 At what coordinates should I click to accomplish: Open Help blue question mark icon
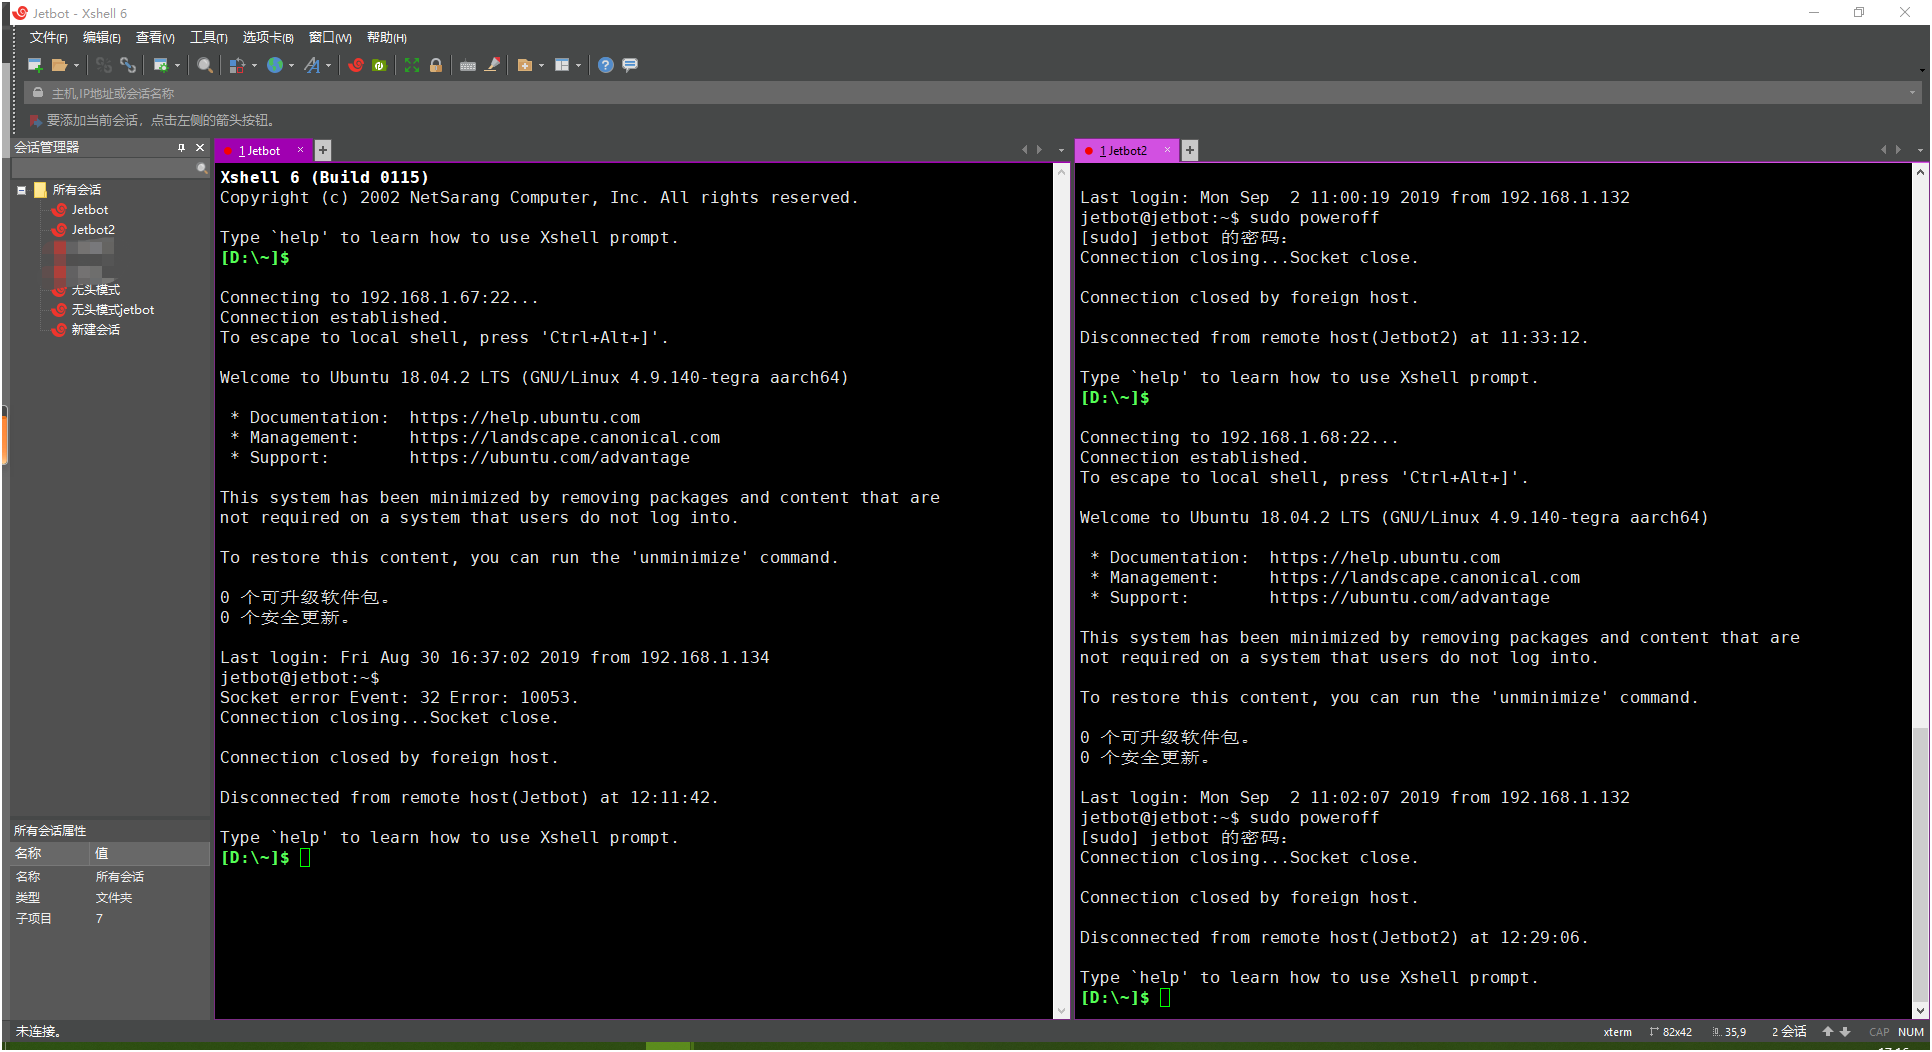[x=606, y=65]
